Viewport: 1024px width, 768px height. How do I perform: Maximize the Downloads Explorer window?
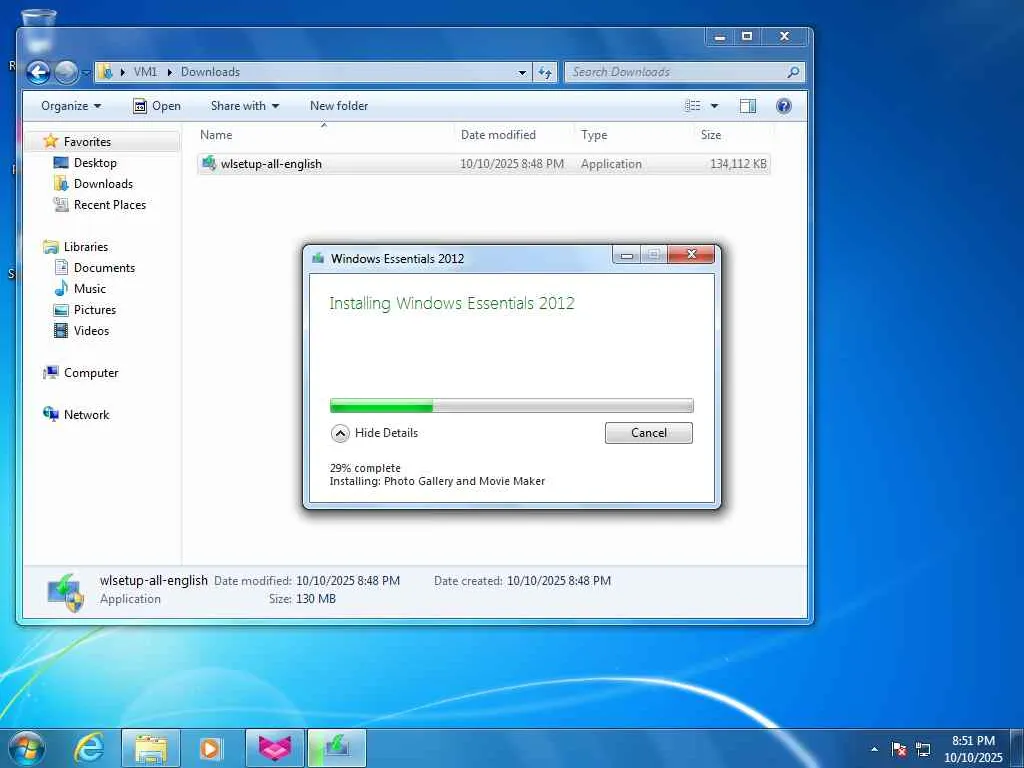point(746,37)
